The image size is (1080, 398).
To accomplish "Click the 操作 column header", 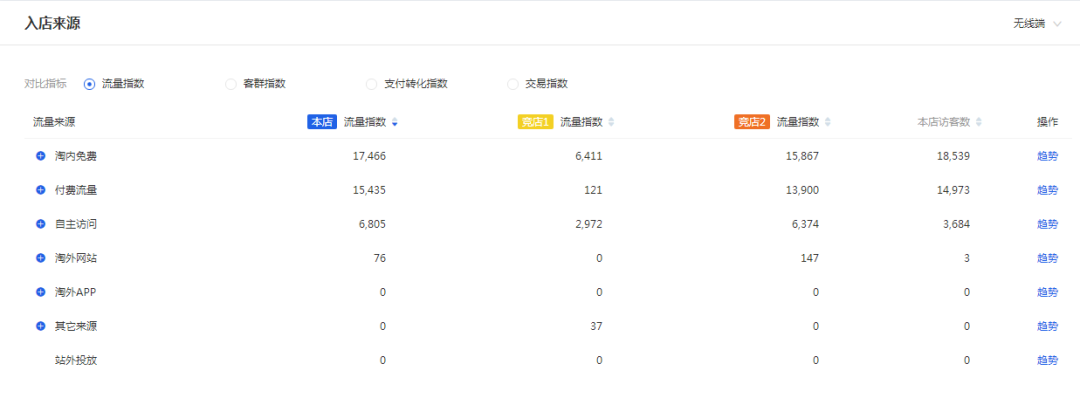I will (x=1047, y=122).
